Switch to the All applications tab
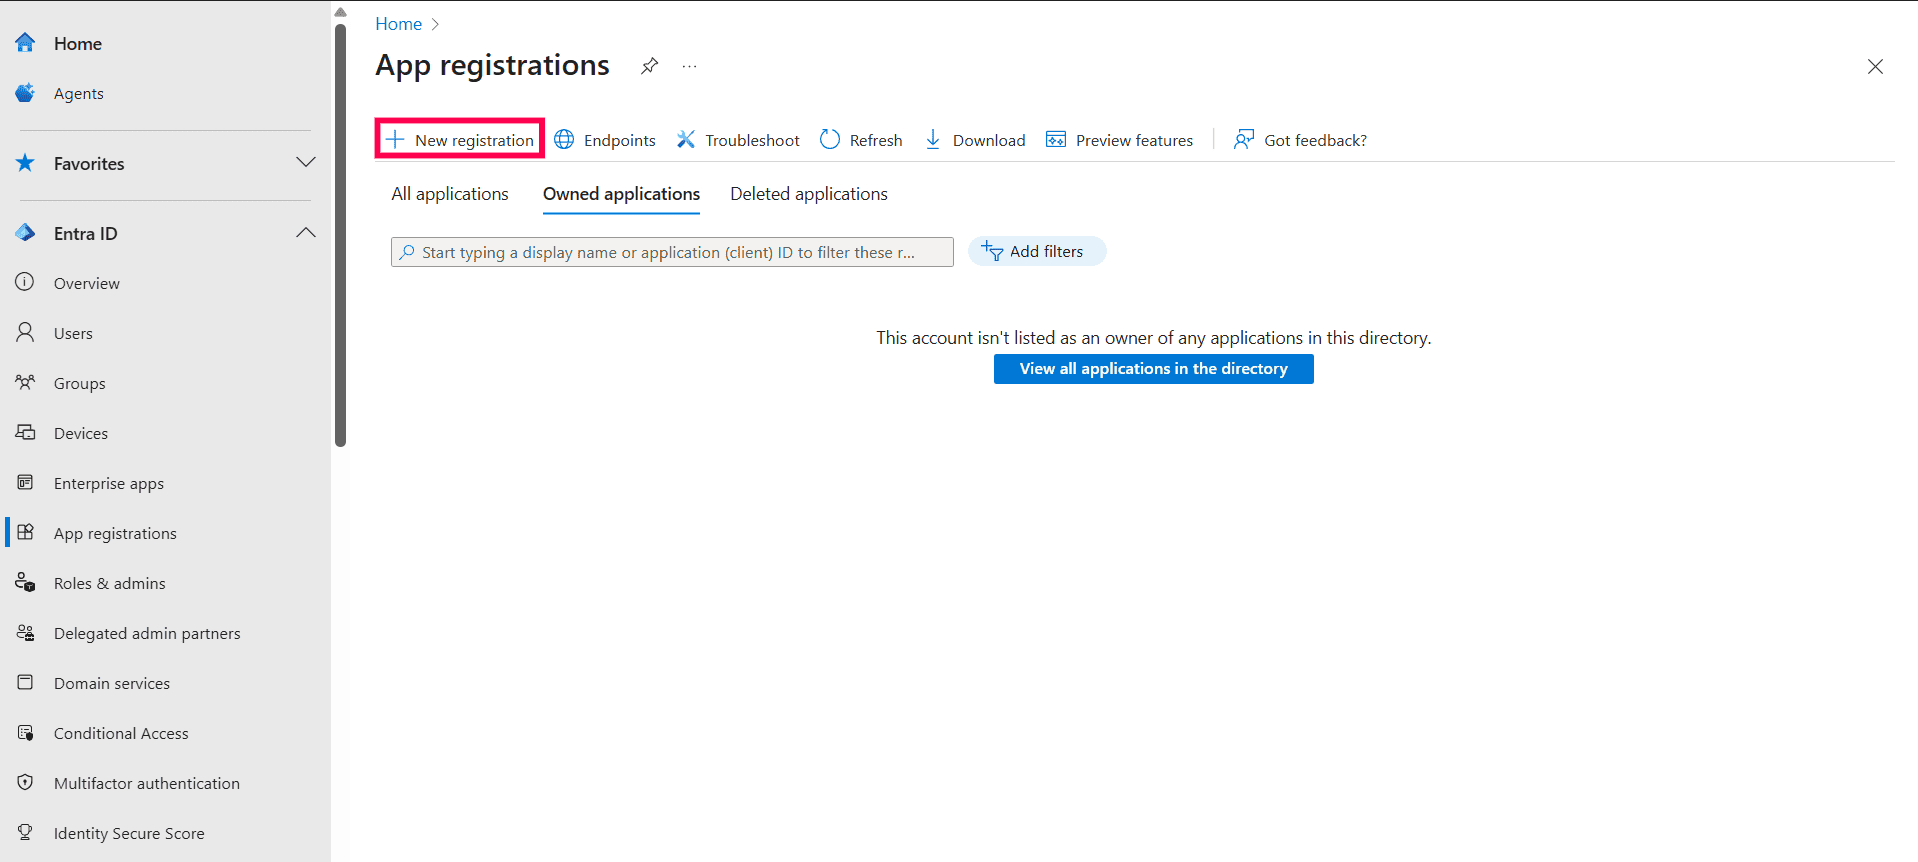The height and width of the screenshot is (862, 1918). (x=450, y=194)
